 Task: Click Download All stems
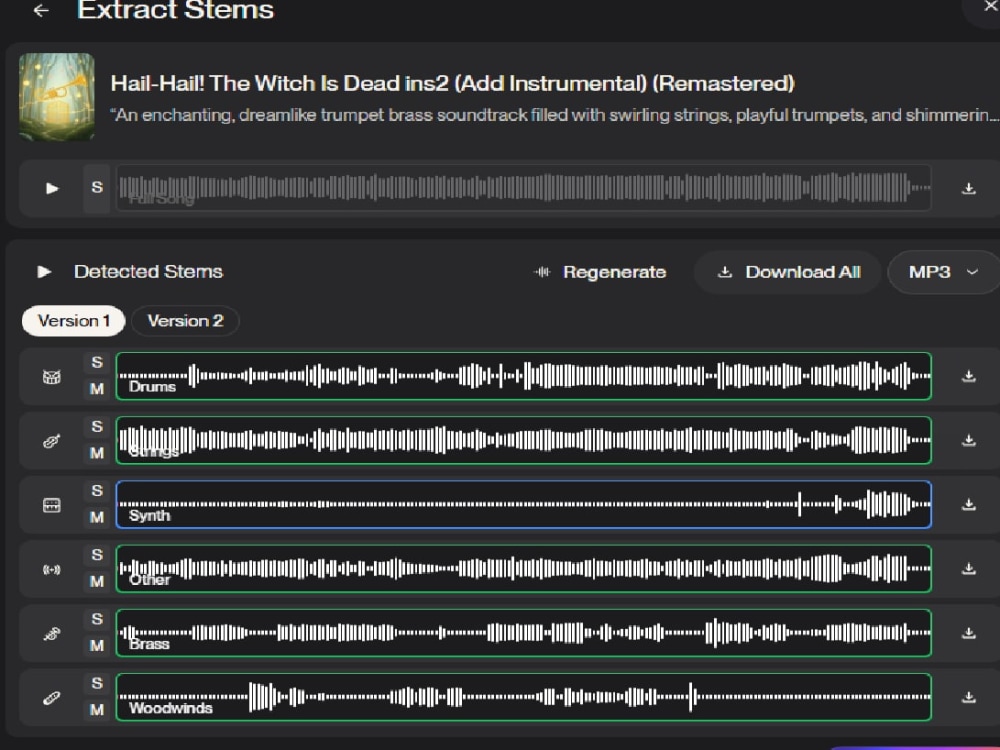tap(788, 272)
